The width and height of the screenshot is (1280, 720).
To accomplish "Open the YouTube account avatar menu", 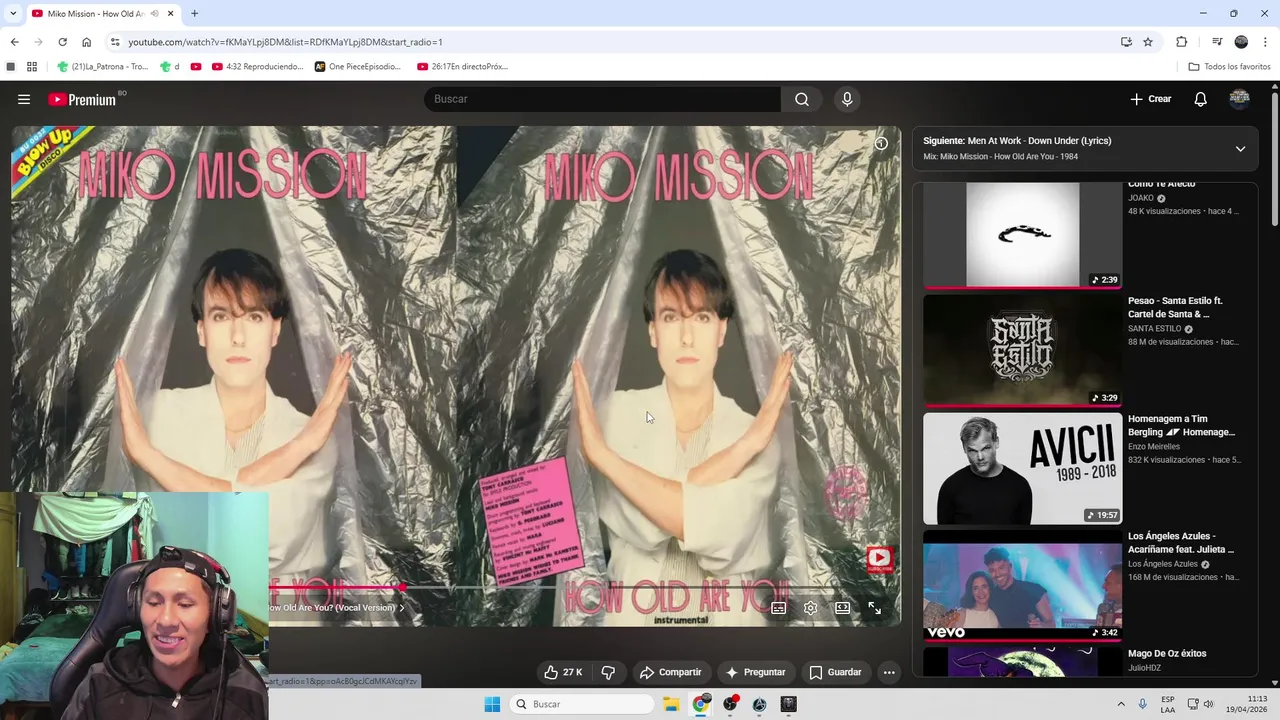I will (x=1239, y=99).
